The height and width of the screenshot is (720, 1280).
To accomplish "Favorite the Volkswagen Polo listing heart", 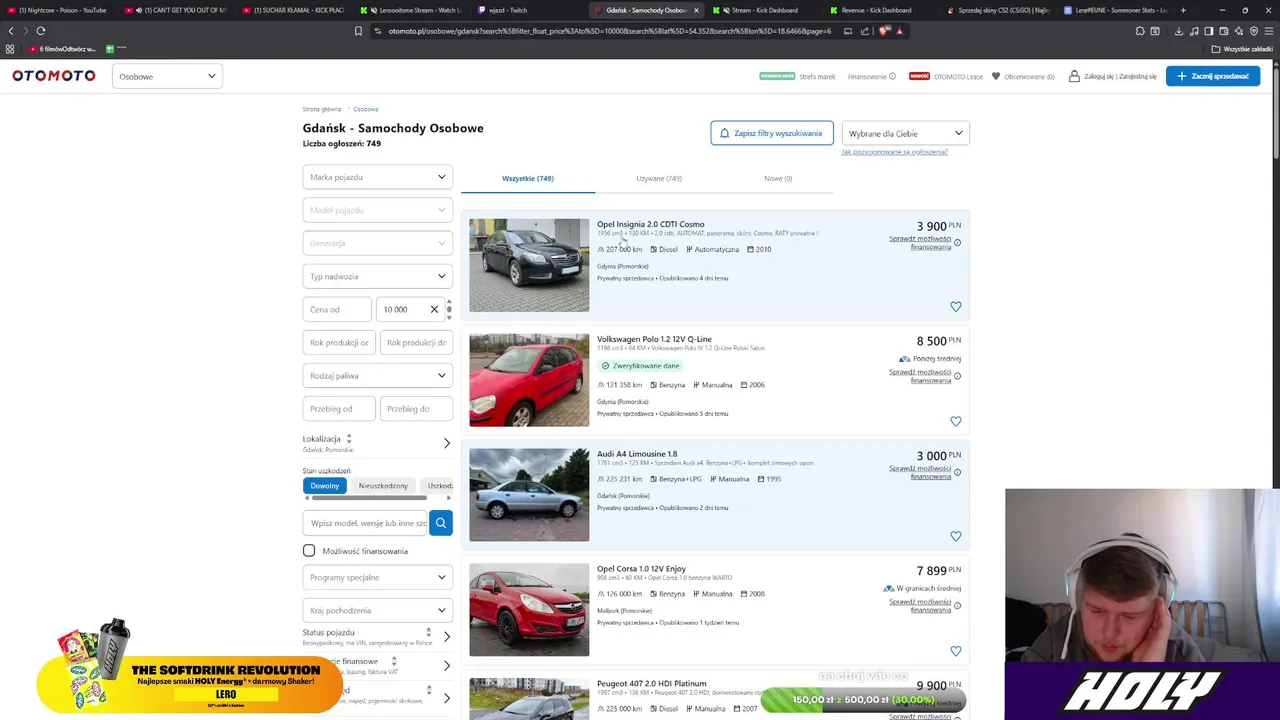I will (x=955, y=422).
